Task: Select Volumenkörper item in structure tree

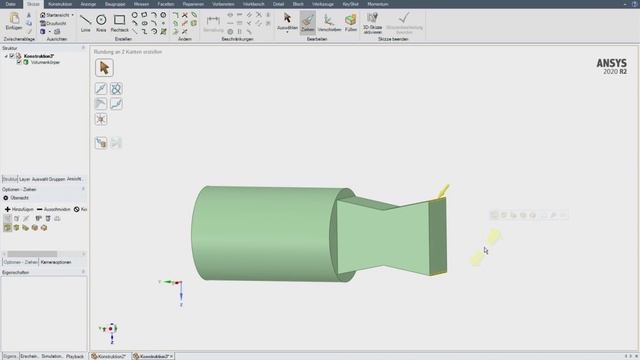Action: click(45, 62)
